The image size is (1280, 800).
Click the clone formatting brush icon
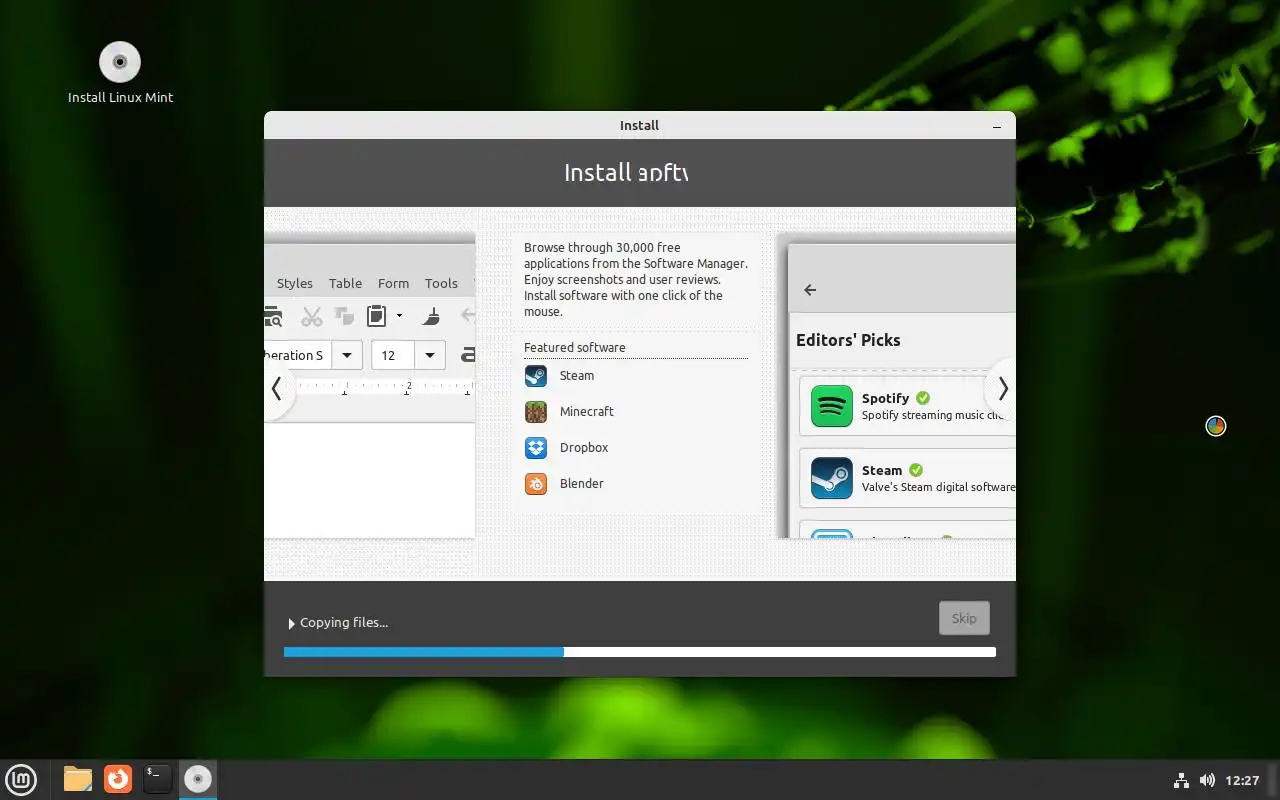tap(431, 317)
